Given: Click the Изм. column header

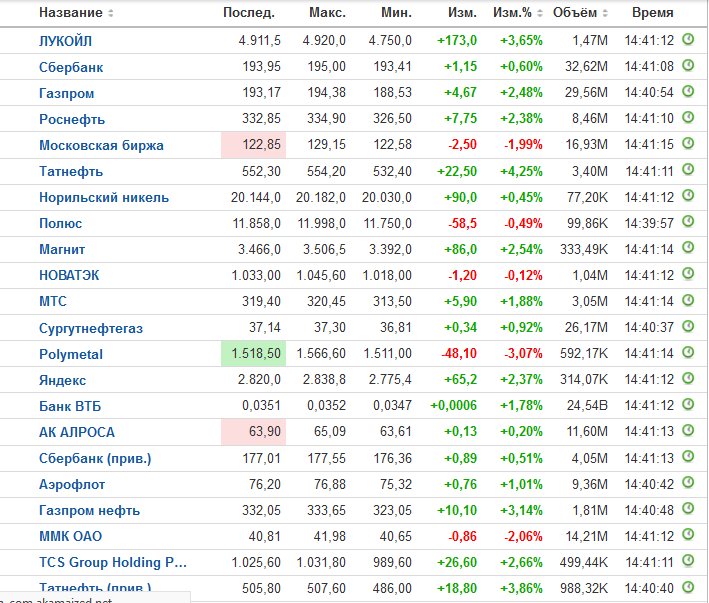Looking at the screenshot, I should click(462, 13).
